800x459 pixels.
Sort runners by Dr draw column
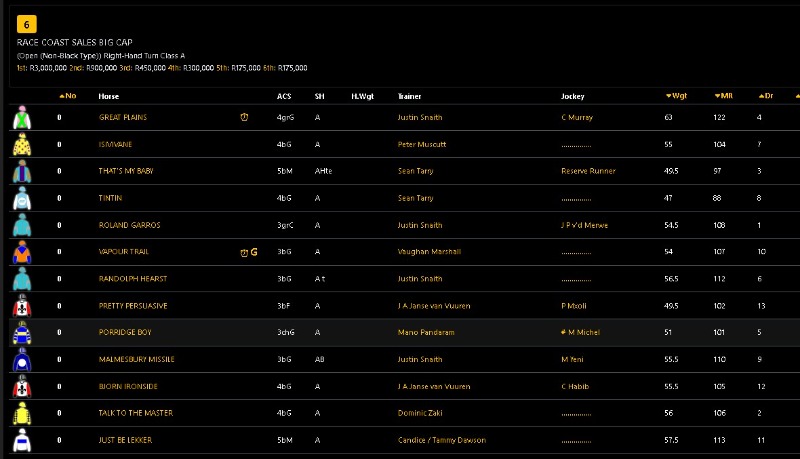coord(766,96)
